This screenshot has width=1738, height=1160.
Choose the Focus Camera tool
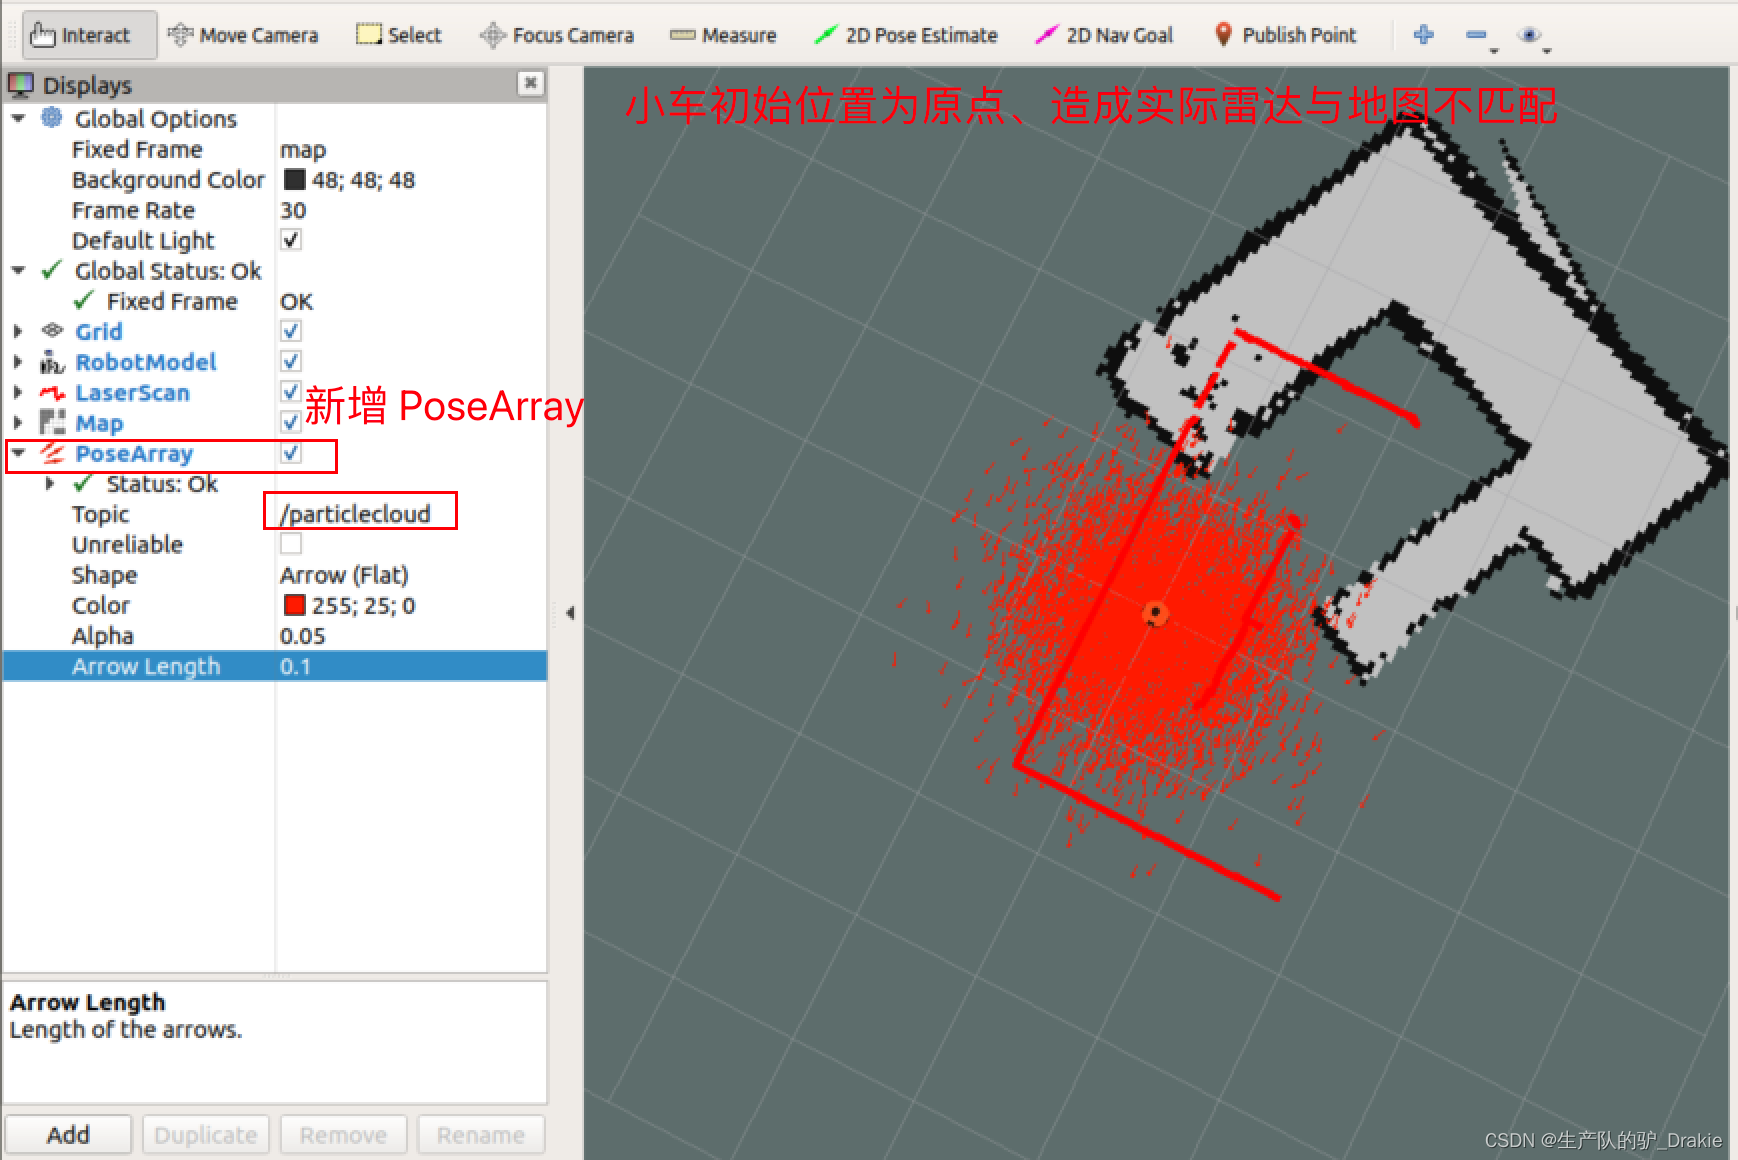(557, 35)
